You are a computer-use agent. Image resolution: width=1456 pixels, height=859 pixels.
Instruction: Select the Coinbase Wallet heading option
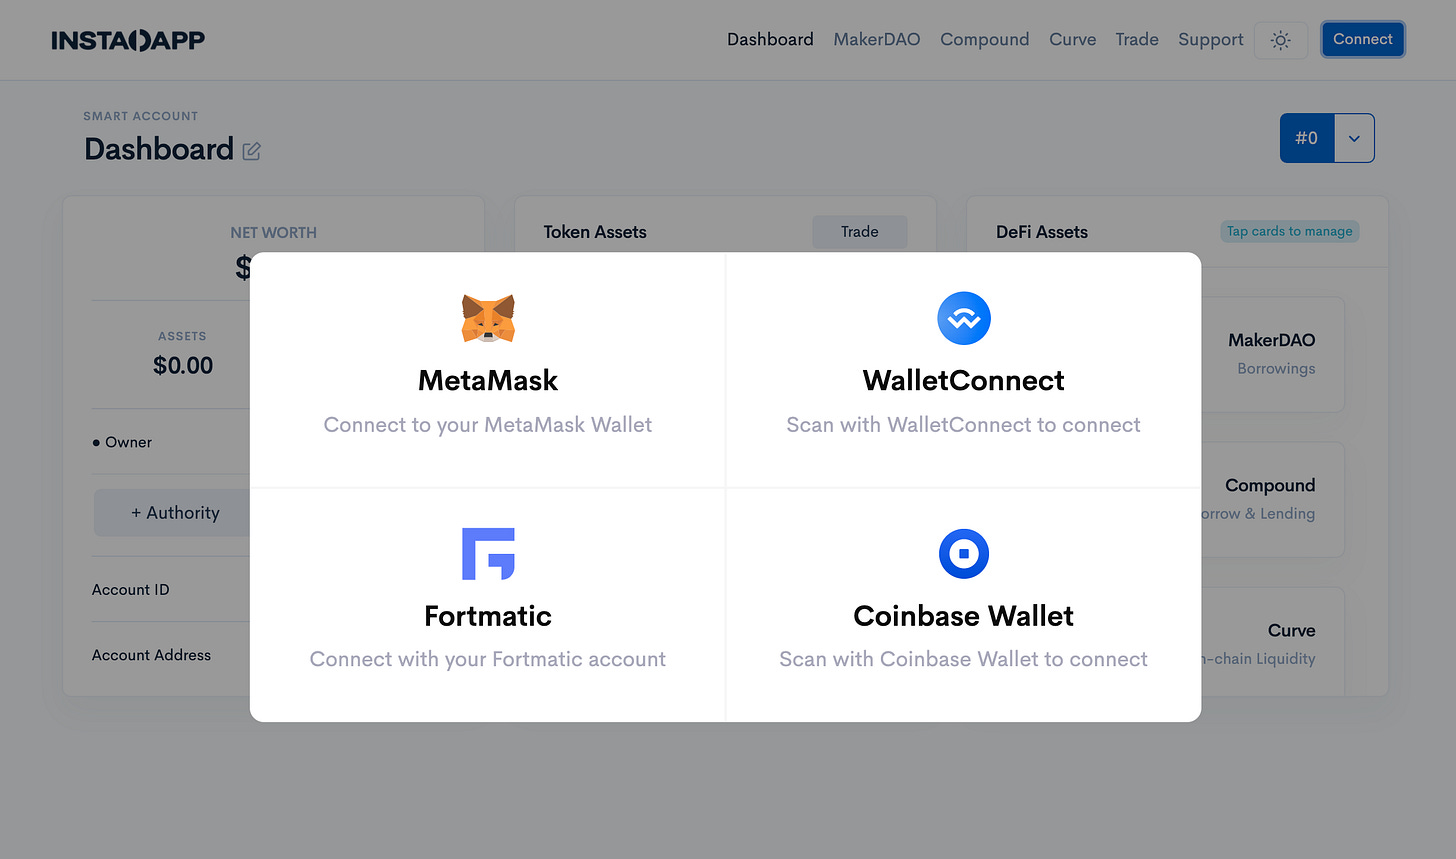pyautogui.click(x=963, y=616)
